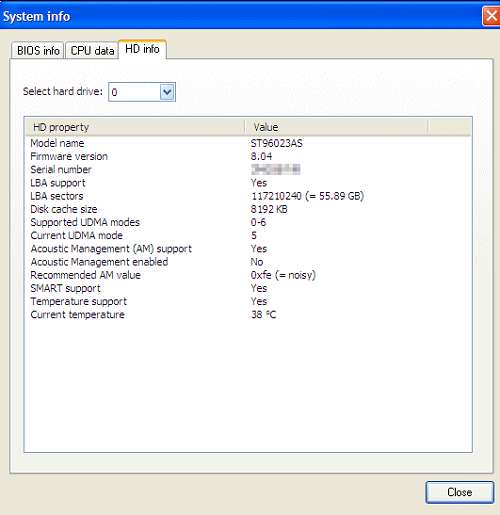
Task: Select the Recommended AM value row
Action: click(248, 275)
